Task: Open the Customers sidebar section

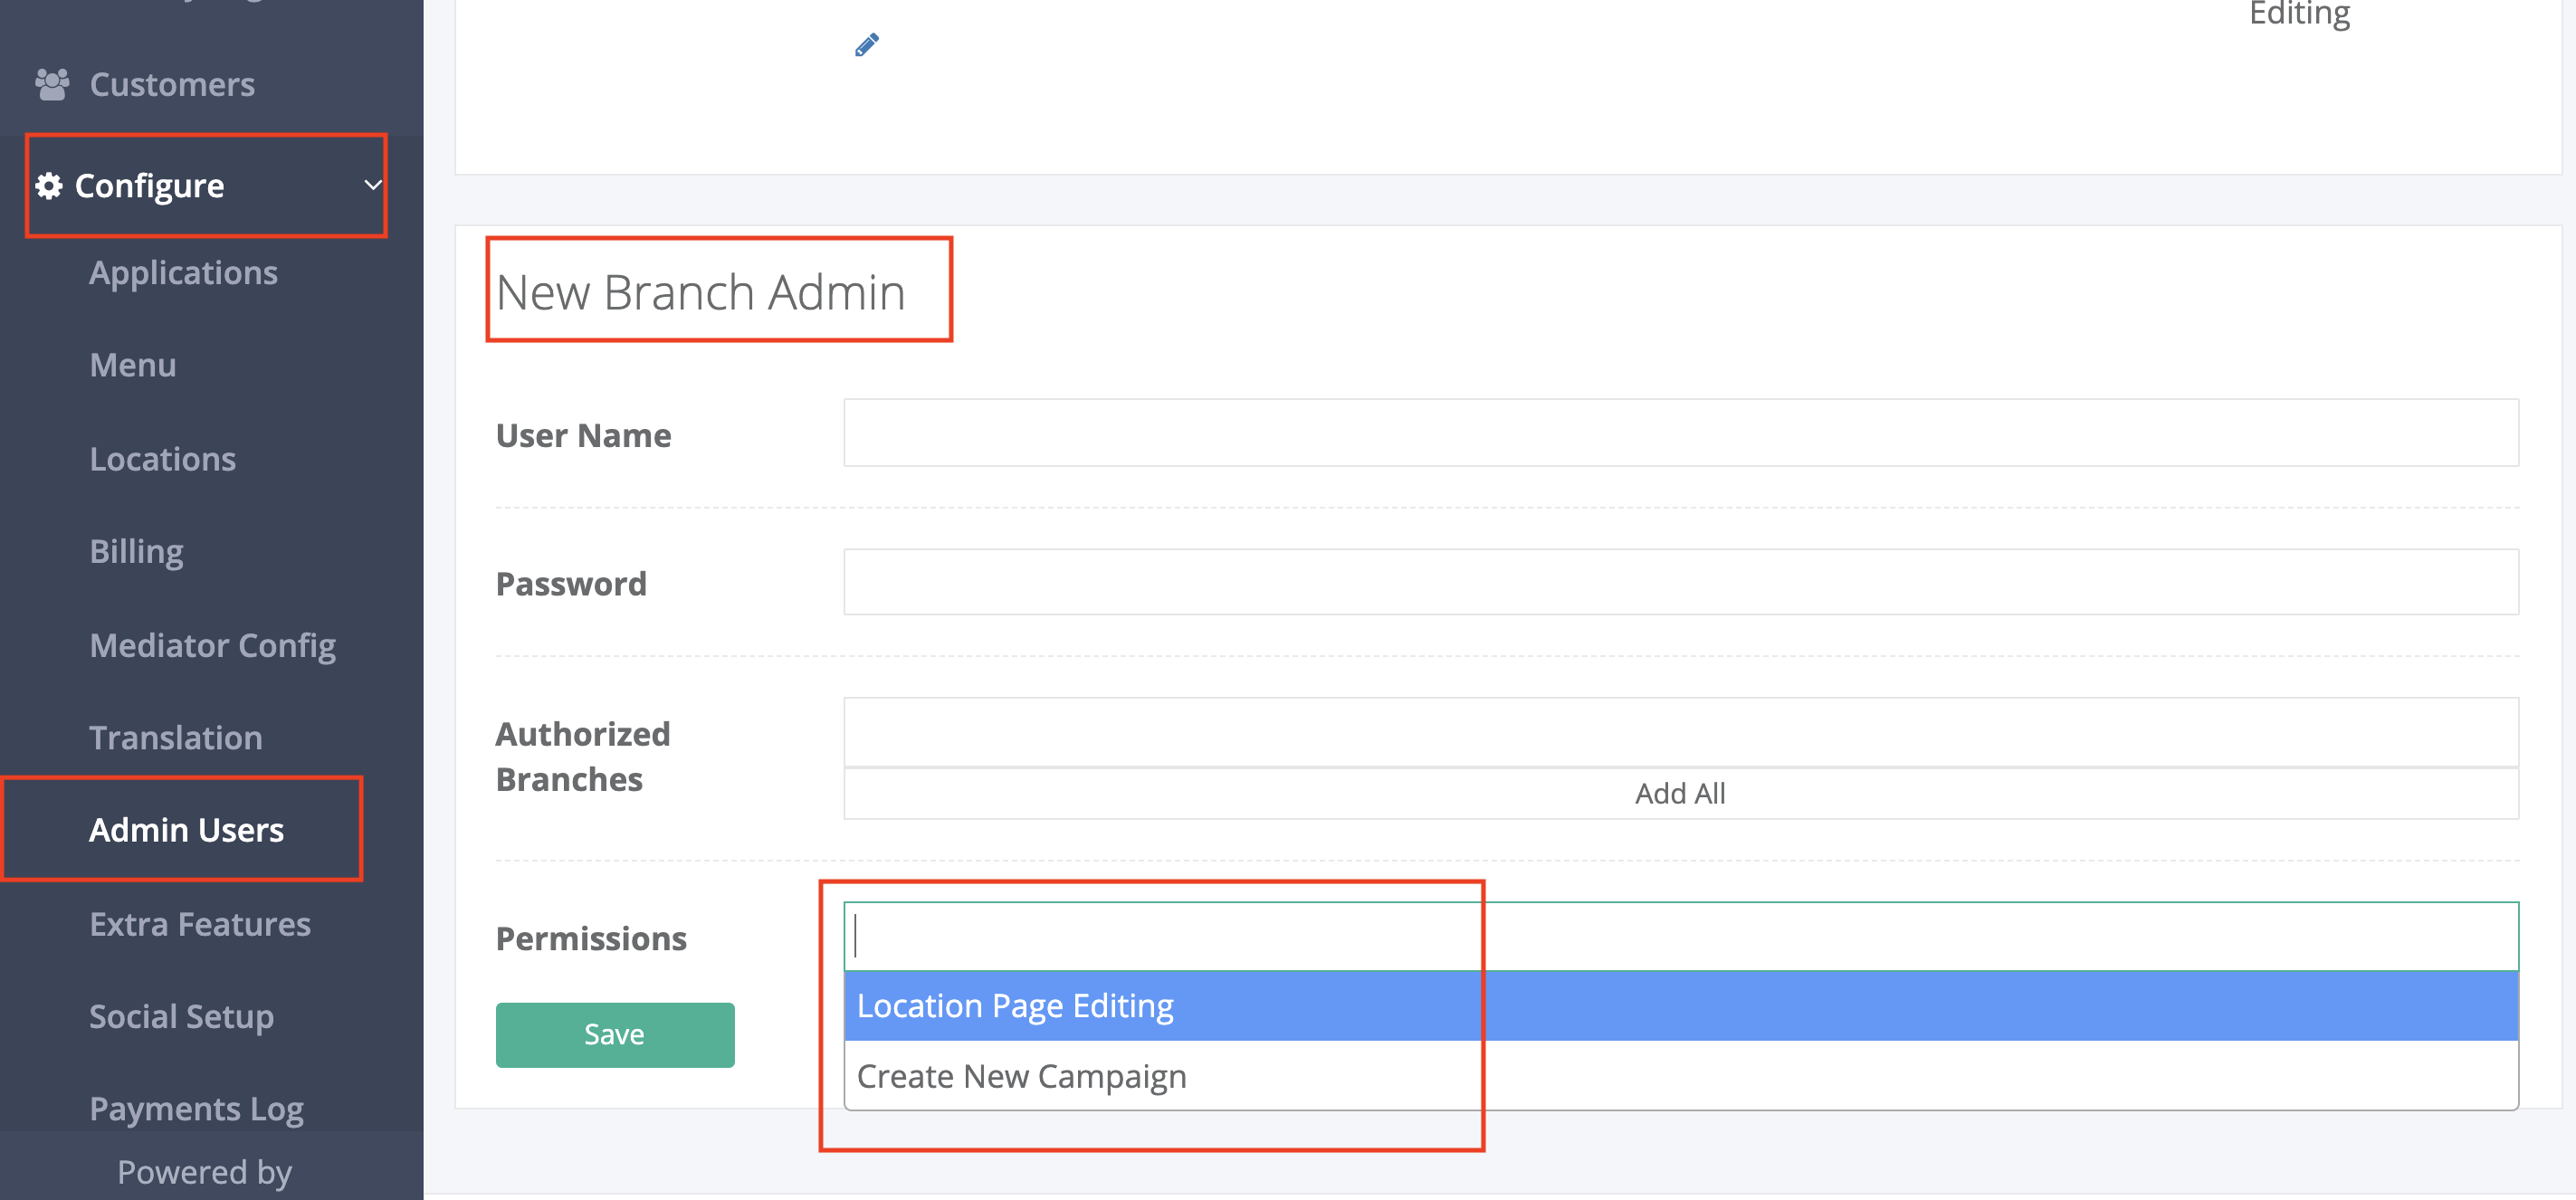Action: 172,84
